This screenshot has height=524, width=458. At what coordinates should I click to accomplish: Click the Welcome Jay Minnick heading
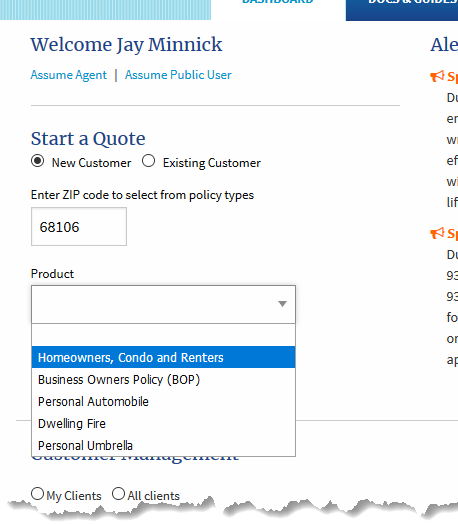[x=126, y=45]
